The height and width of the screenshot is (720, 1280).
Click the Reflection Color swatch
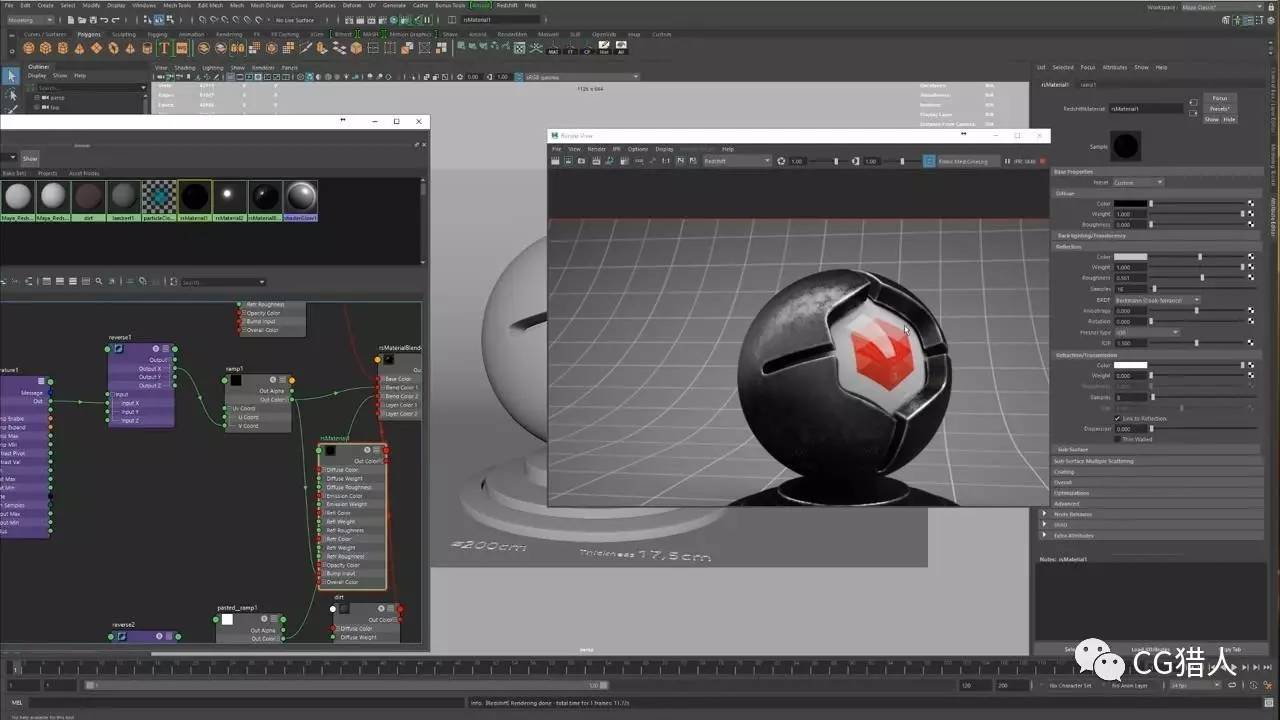1130,257
